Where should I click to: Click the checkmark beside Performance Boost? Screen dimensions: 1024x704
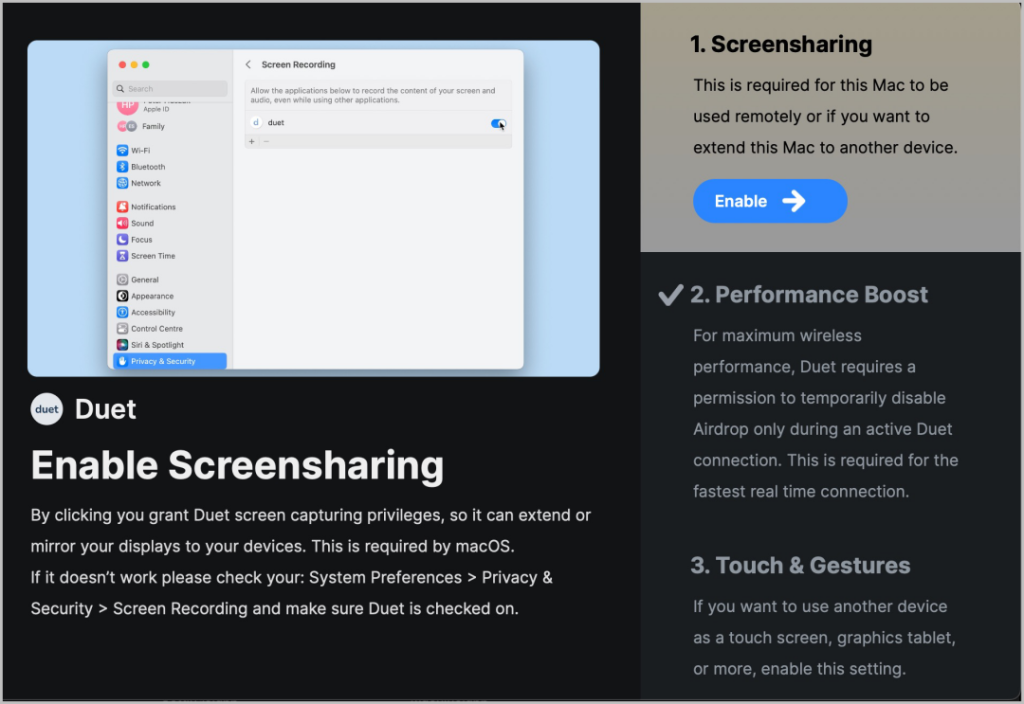click(x=671, y=295)
